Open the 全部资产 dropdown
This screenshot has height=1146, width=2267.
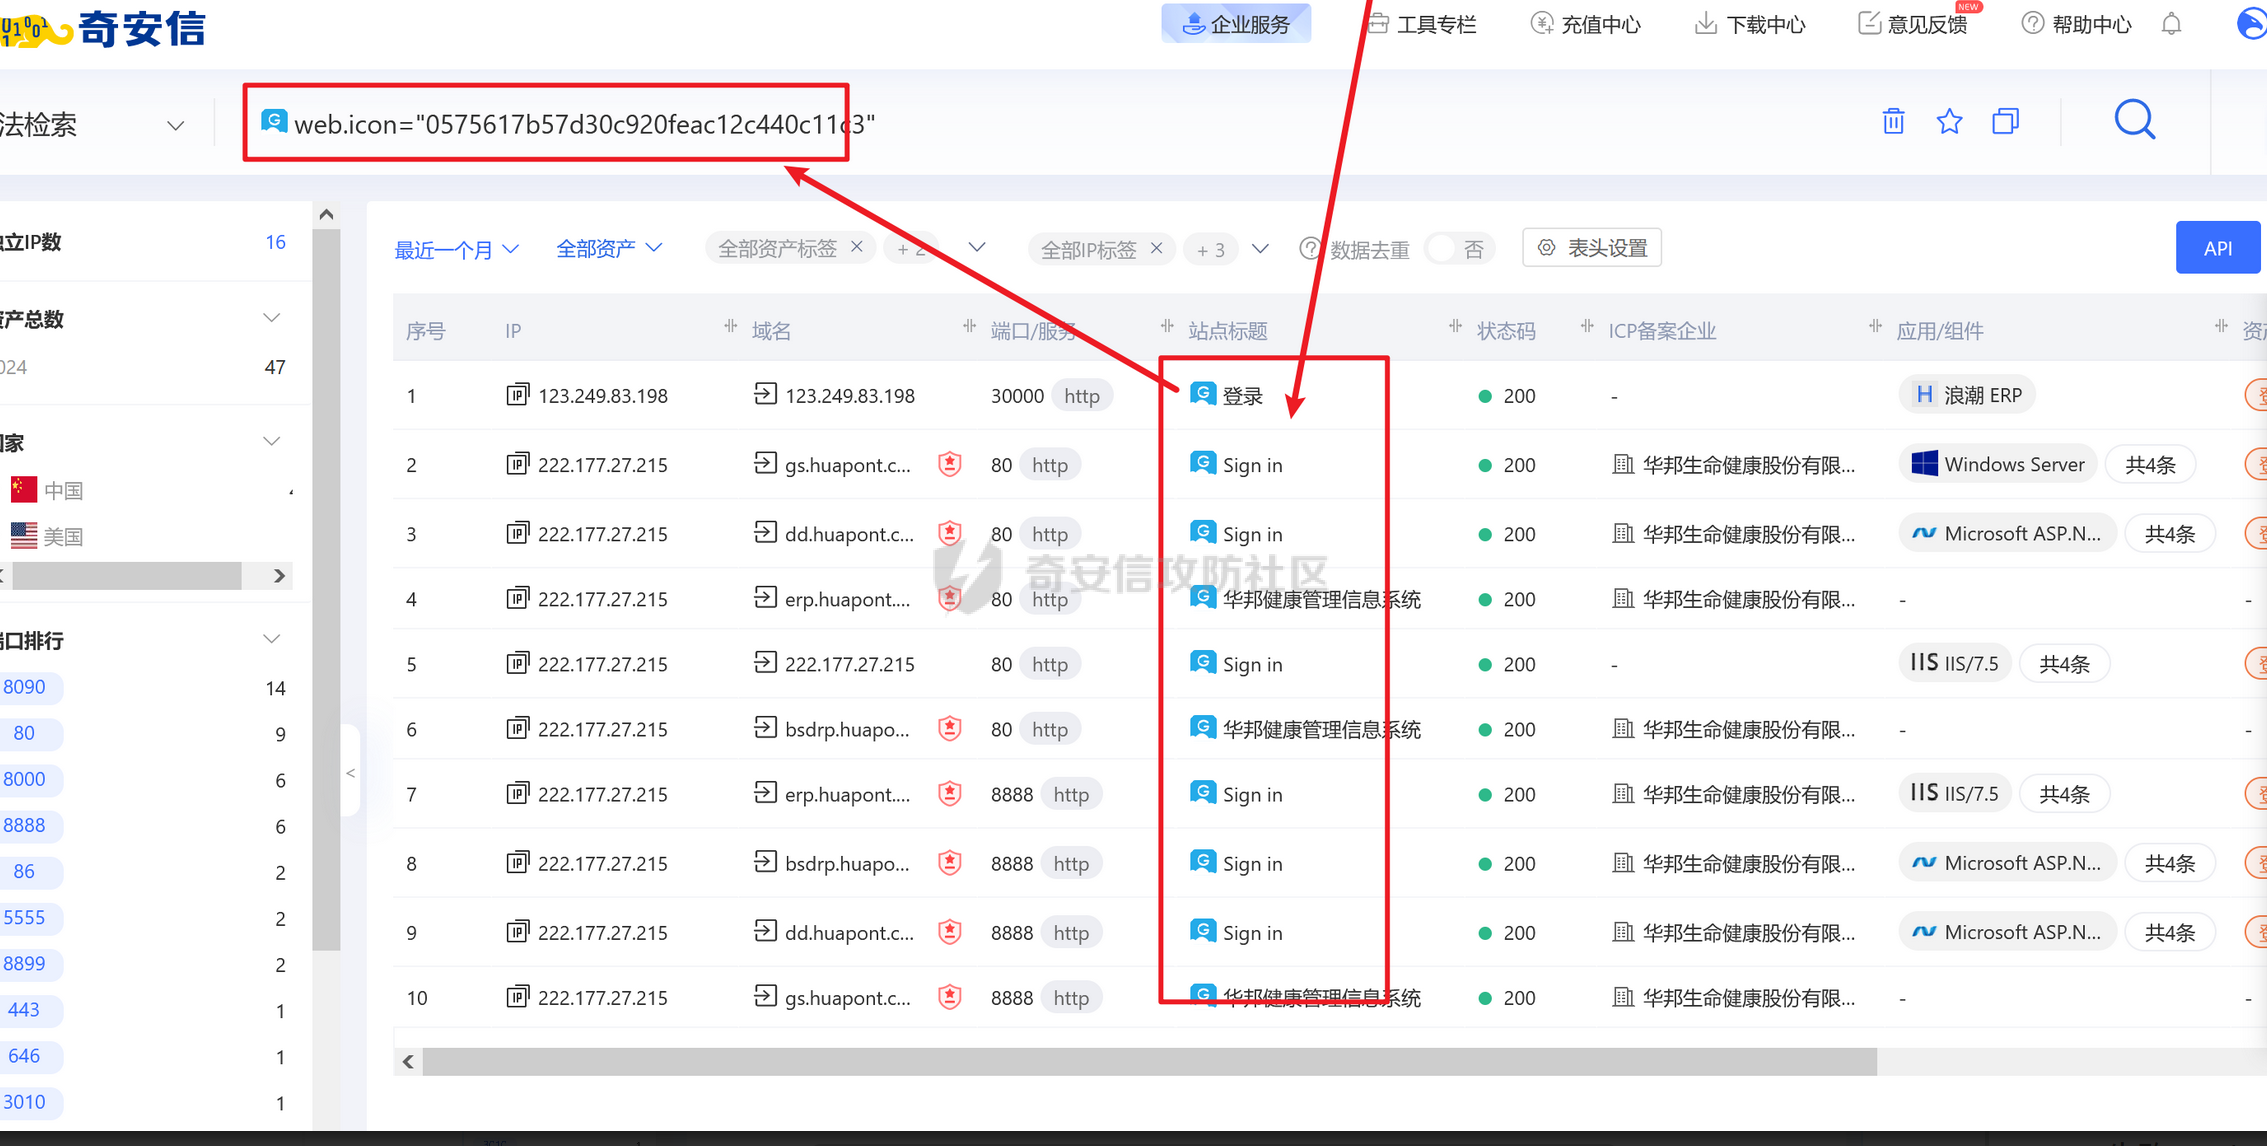pyautogui.click(x=608, y=248)
